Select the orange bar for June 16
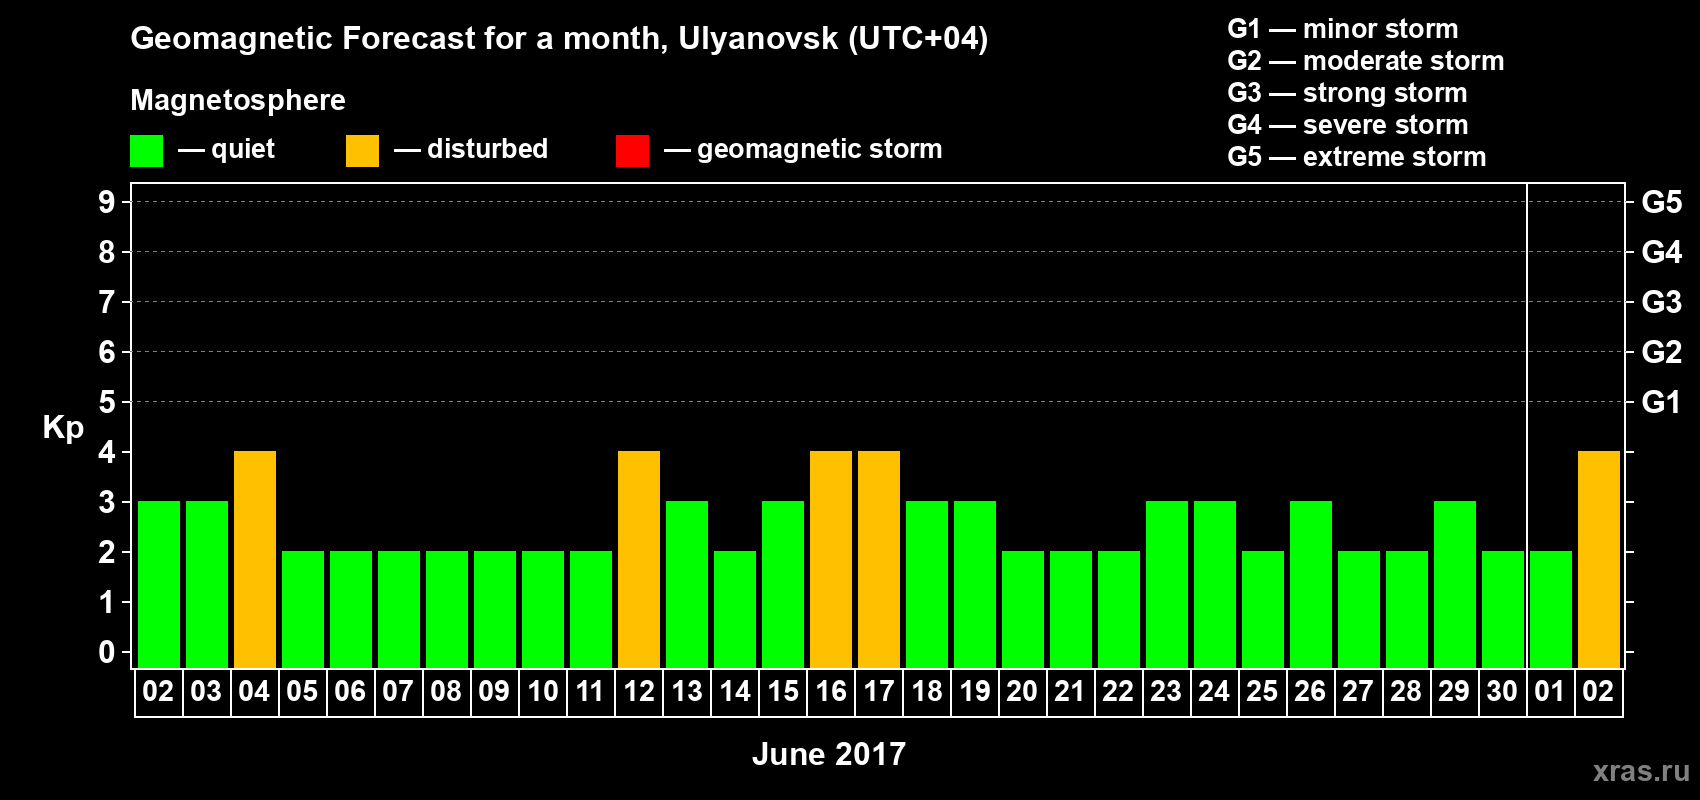Viewport: 1700px width, 800px height. [x=831, y=560]
